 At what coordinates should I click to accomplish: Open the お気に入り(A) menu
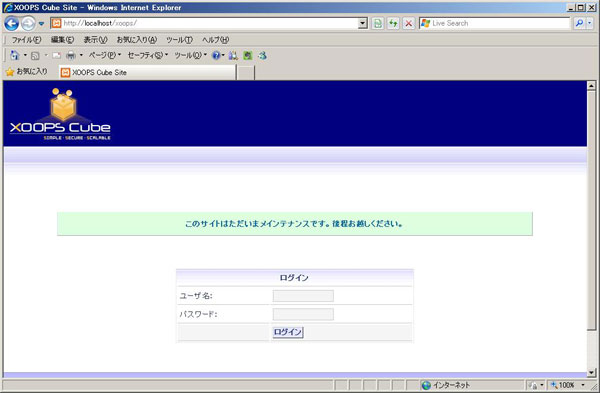[137, 40]
